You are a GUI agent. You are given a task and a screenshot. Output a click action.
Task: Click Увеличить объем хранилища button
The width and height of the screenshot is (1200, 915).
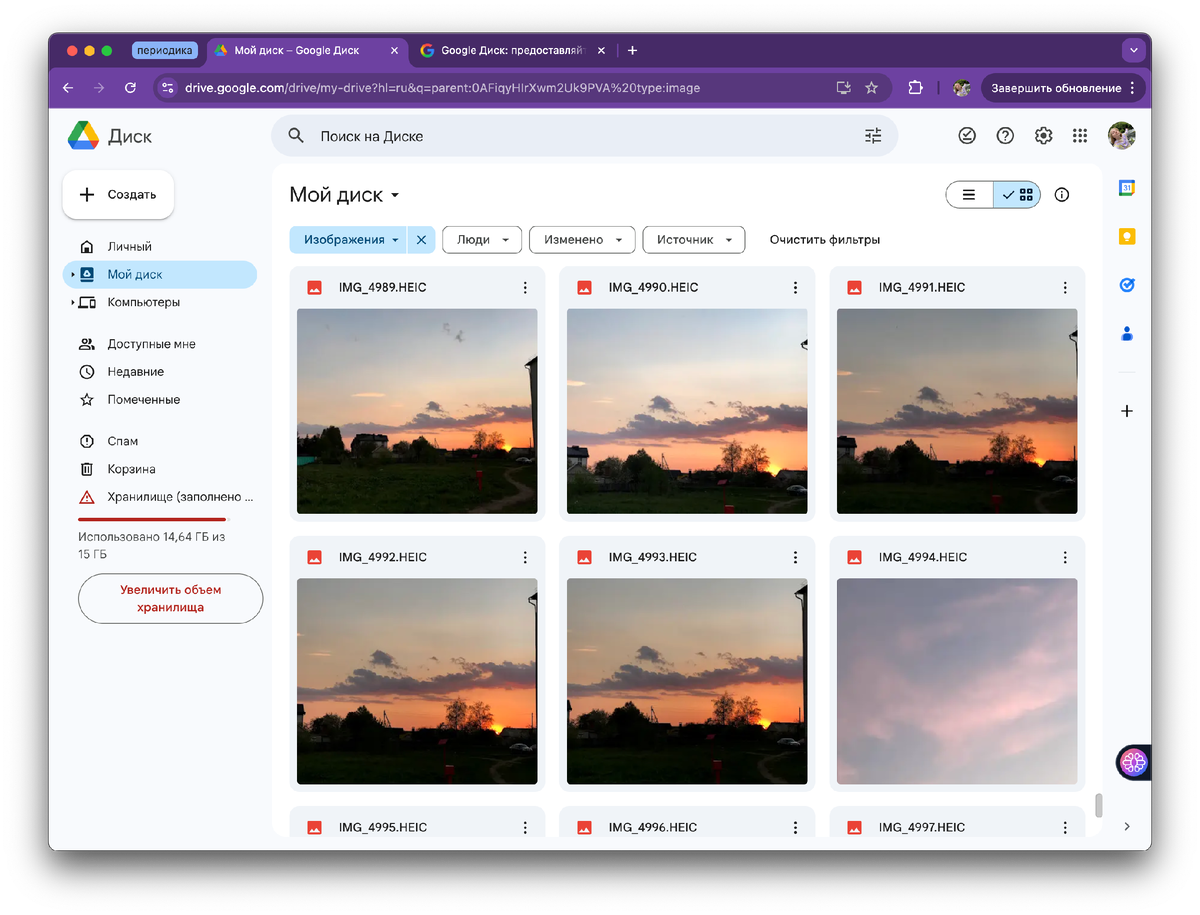[x=170, y=598]
